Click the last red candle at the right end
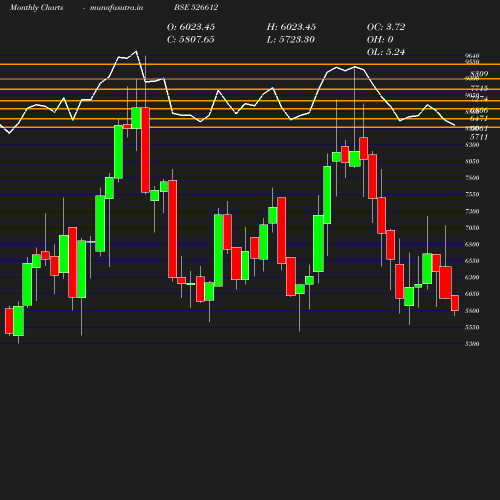Screen dimensions: 500x500 [x=455, y=303]
